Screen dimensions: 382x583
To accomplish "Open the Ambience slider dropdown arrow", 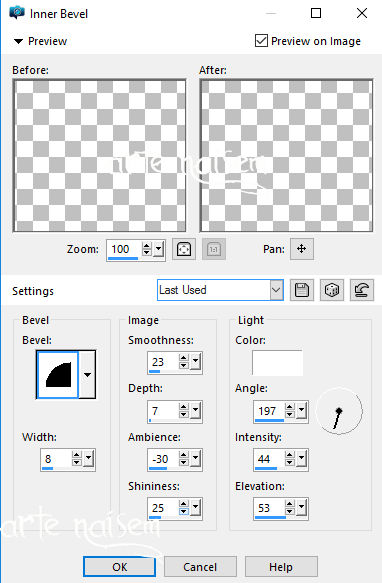I will pos(196,459).
